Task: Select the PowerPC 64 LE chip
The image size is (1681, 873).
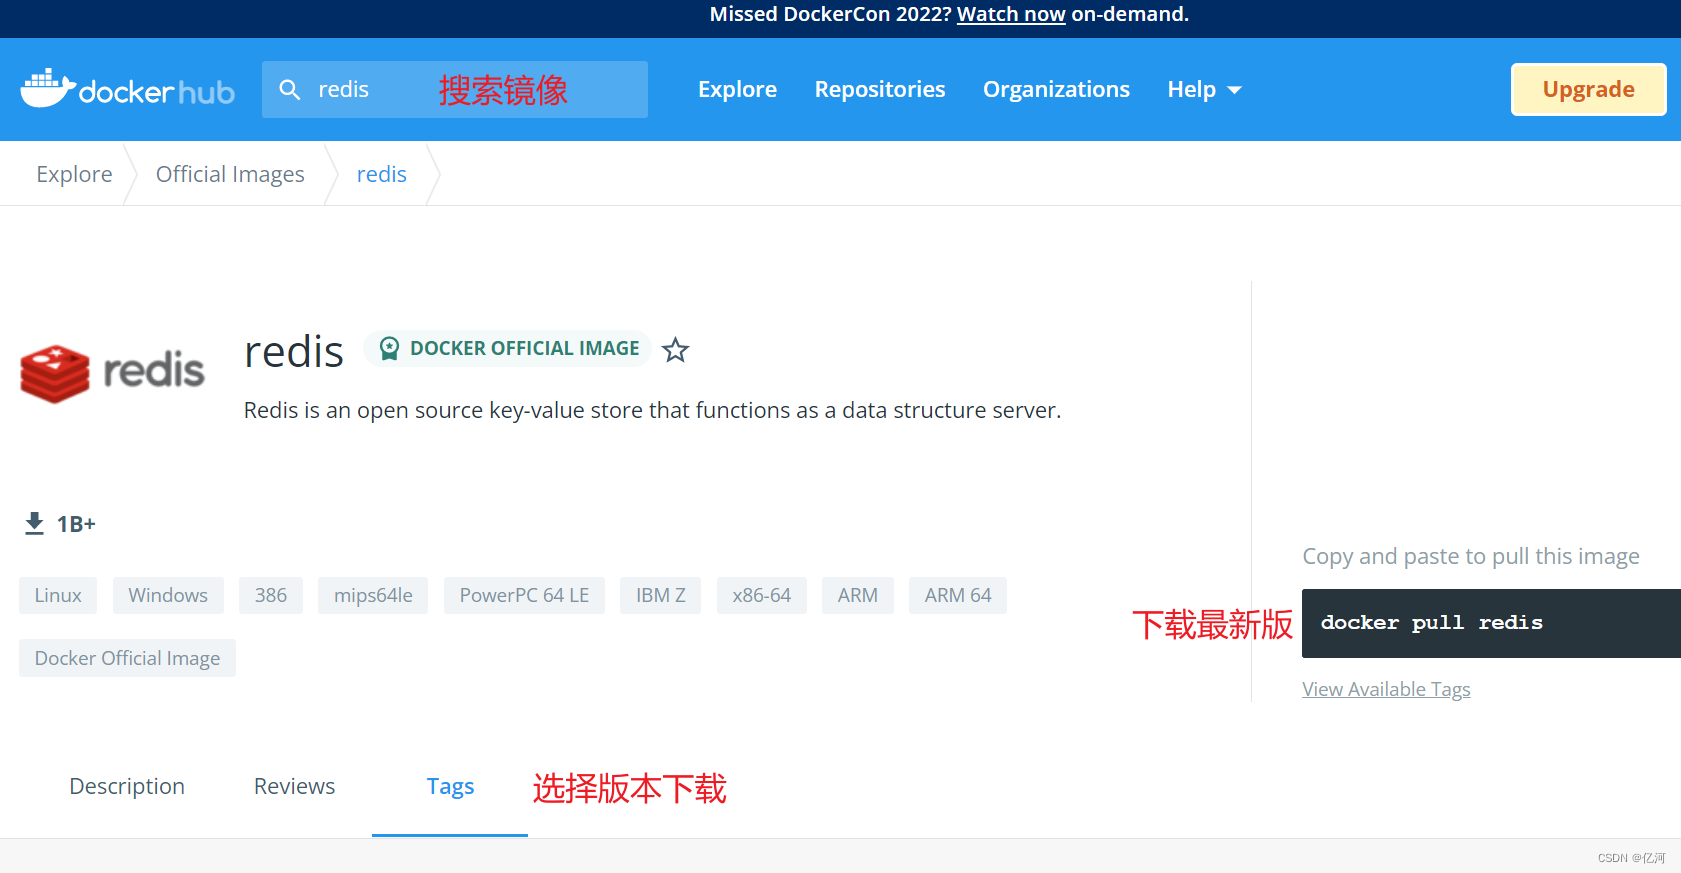Action: point(524,595)
